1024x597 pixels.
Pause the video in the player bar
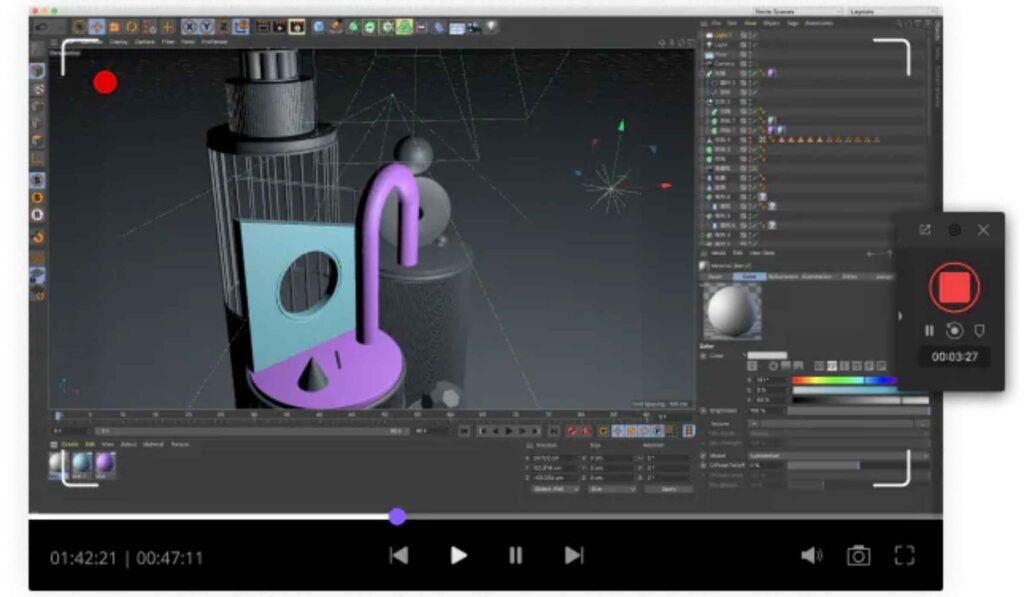click(515, 556)
